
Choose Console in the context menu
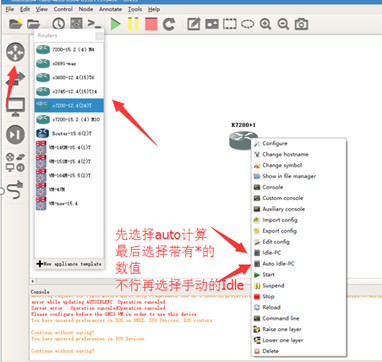point(299,187)
